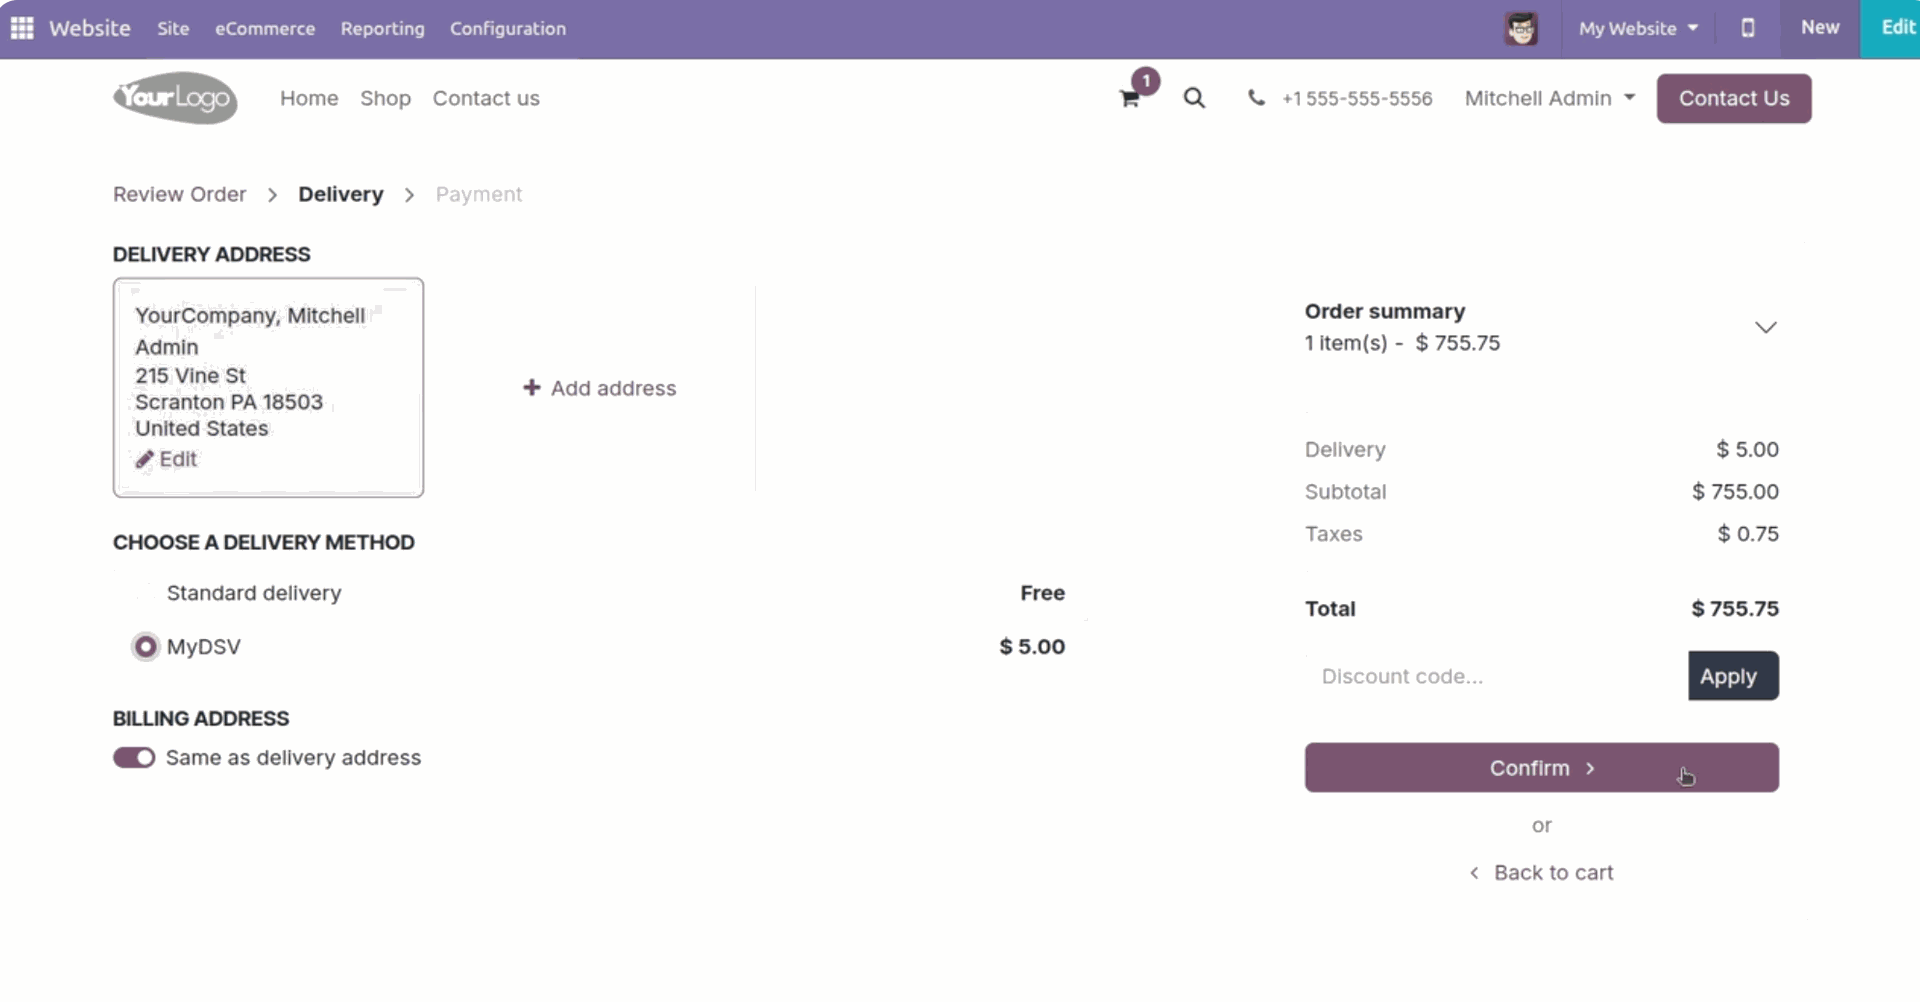Open the apps grid menu icon
The width and height of the screenshot is (1920, 1002).
coord(22,28)
